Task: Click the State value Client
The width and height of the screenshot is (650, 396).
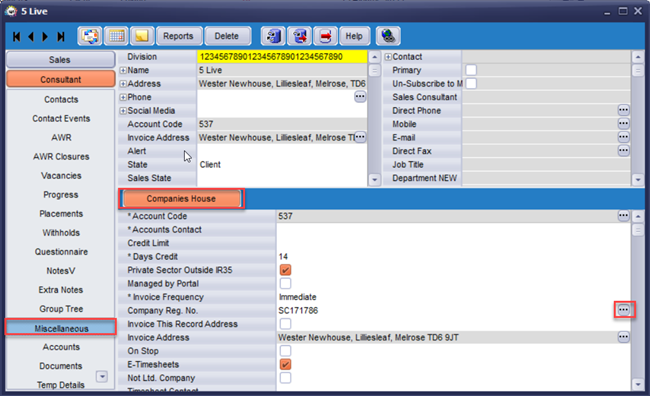Action: (210, 165)
